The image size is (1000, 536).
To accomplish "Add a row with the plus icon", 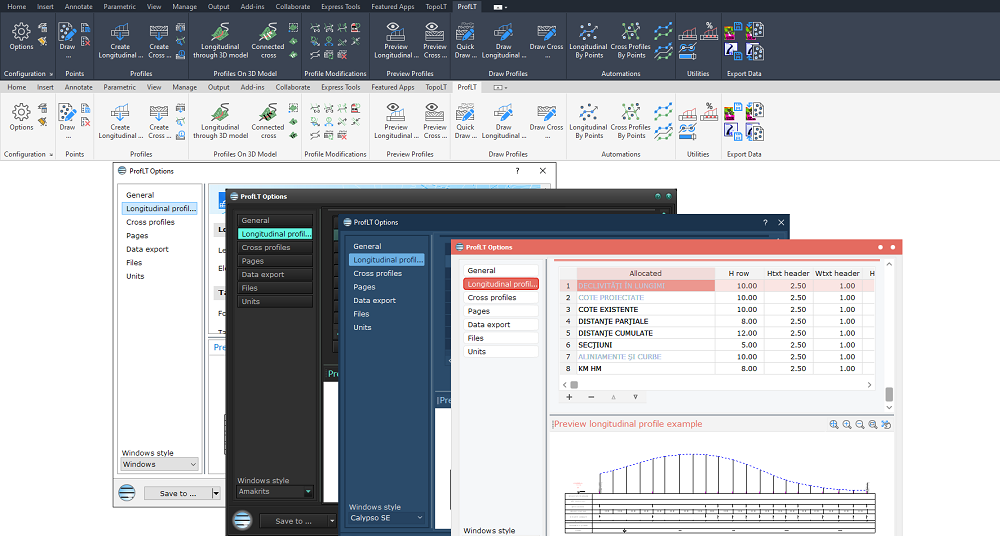I will click(x=570, y=397).
